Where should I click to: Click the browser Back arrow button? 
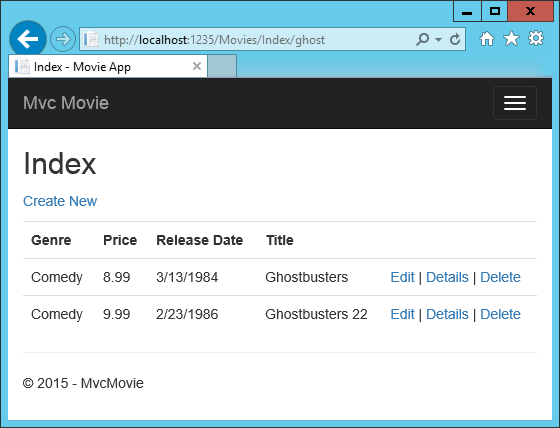click(28, 39)
